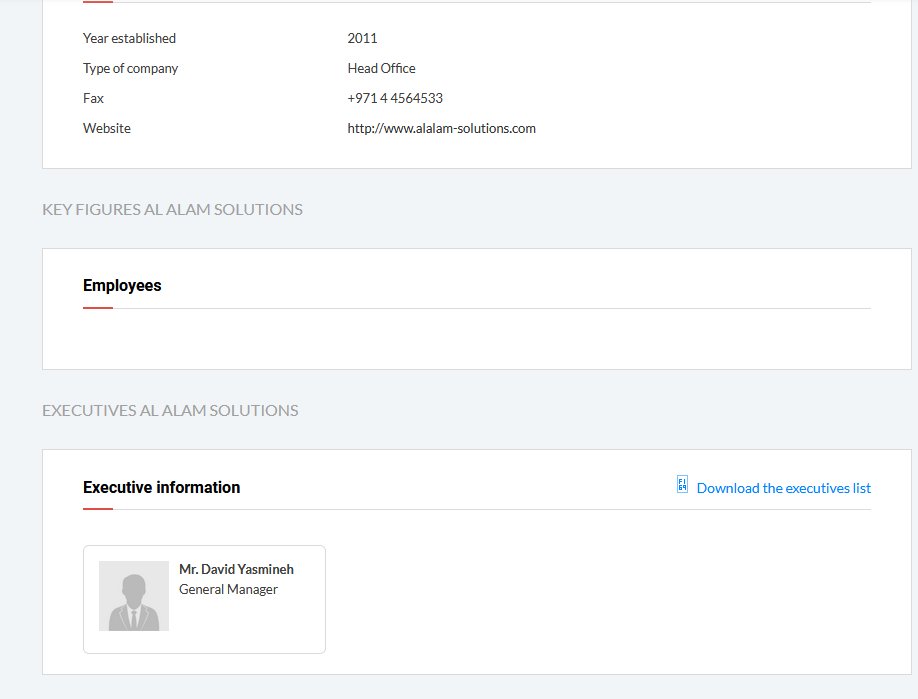Viewport: 918px width, 699px height.
Task: Select the General Manager job title text
Action: (x=228, y=590)
